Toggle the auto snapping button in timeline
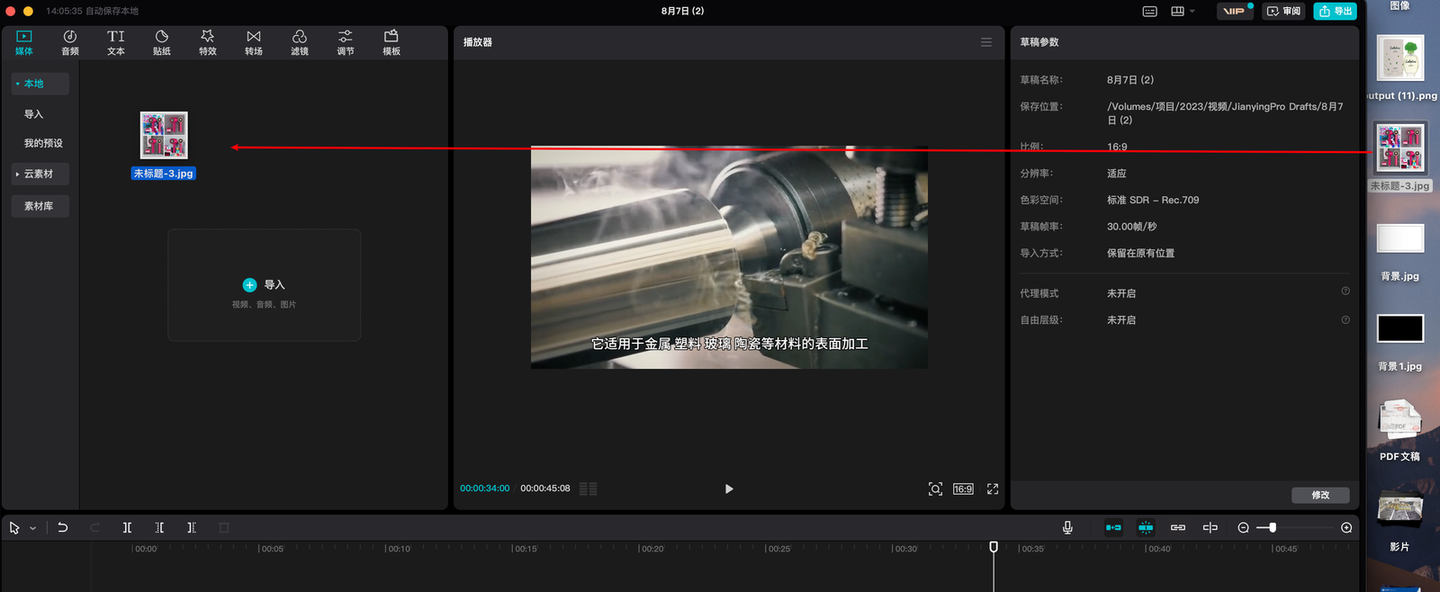 [x=1145, y=527]
